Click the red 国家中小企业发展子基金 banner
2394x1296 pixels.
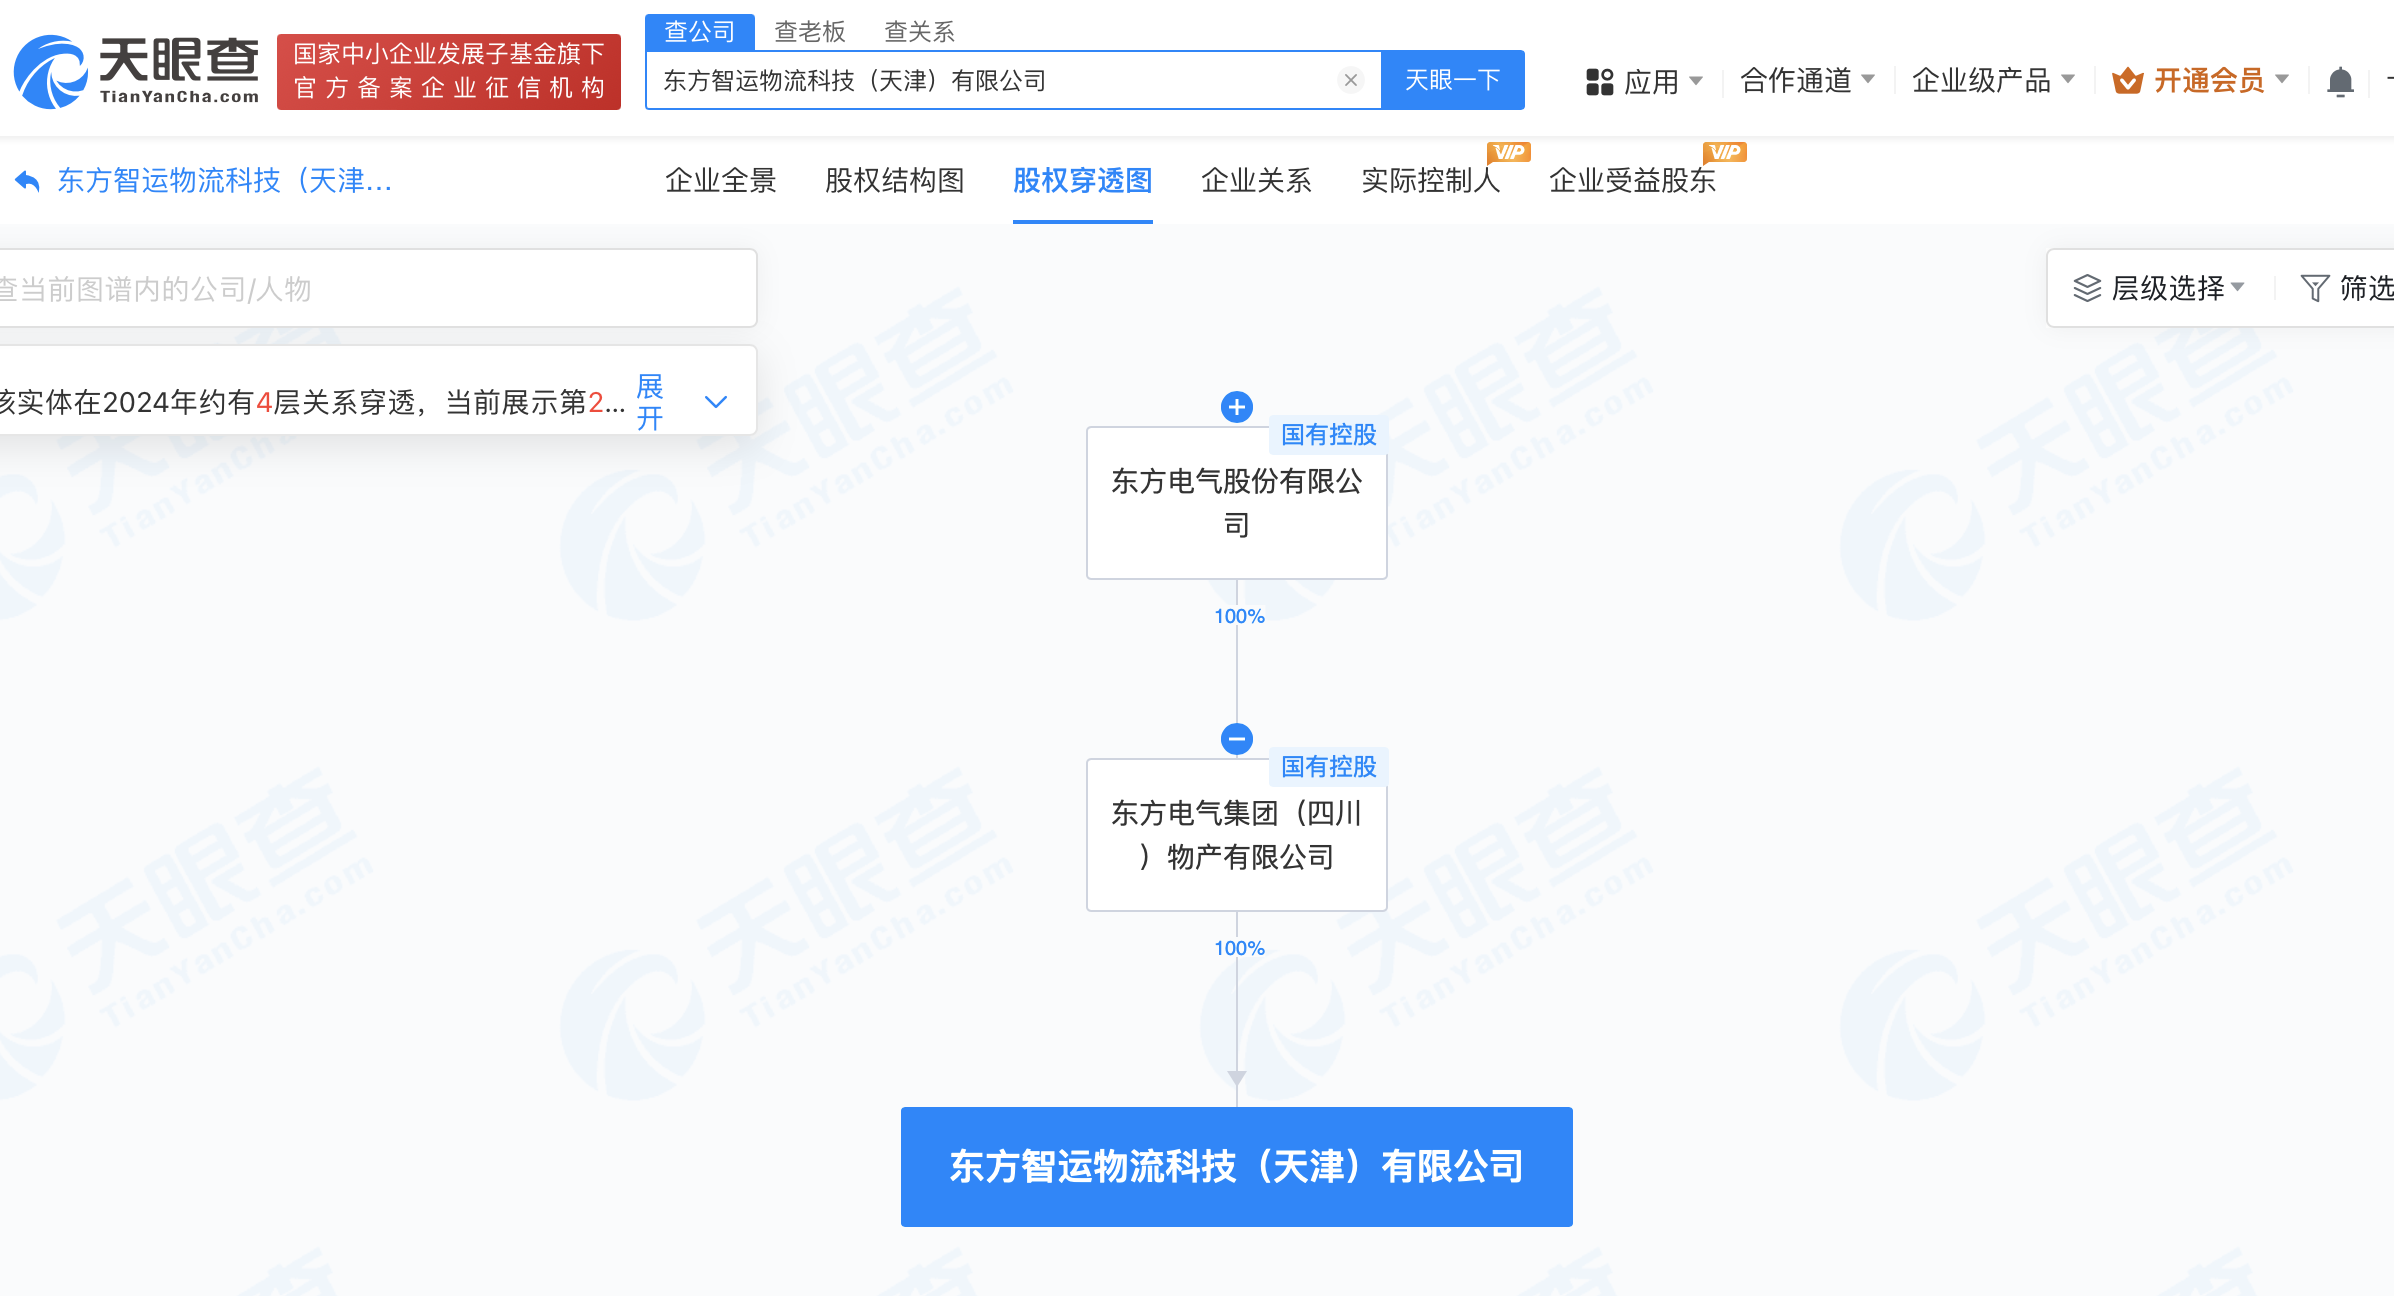point(449,71)
